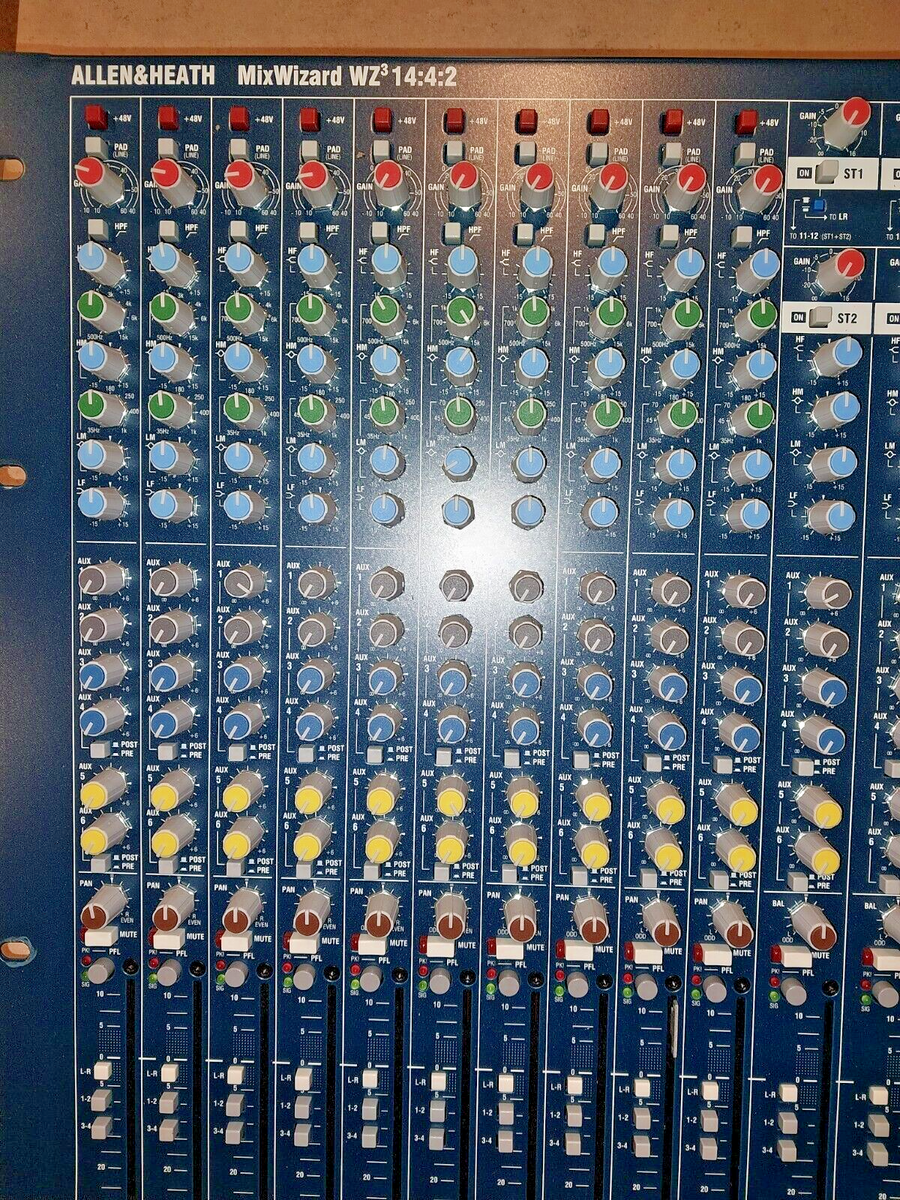Turn on the ST1 ON switch
The height and width of the screenshot is (1200, 900).
826,174
